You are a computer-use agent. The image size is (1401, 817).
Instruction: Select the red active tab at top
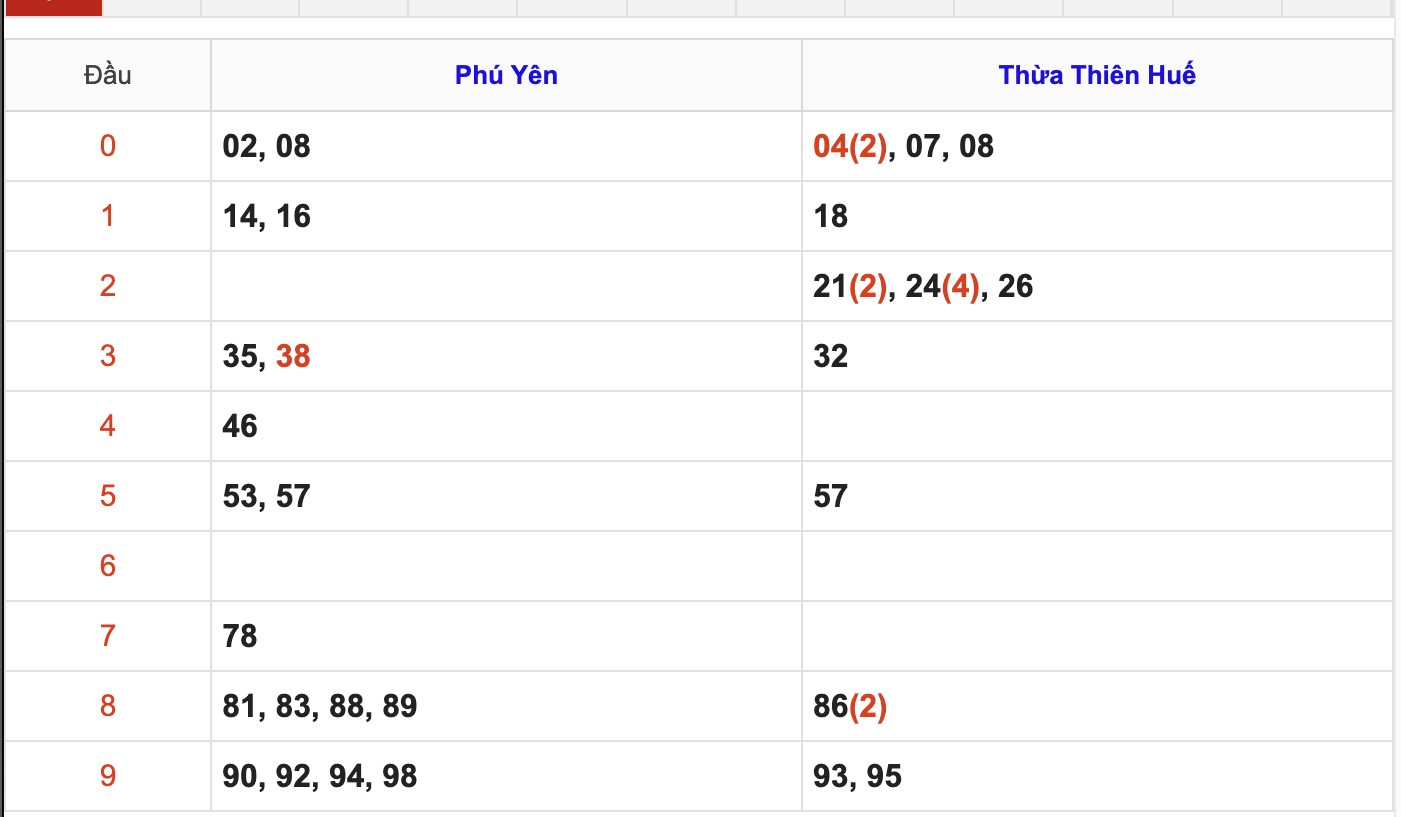click(54, 6)
